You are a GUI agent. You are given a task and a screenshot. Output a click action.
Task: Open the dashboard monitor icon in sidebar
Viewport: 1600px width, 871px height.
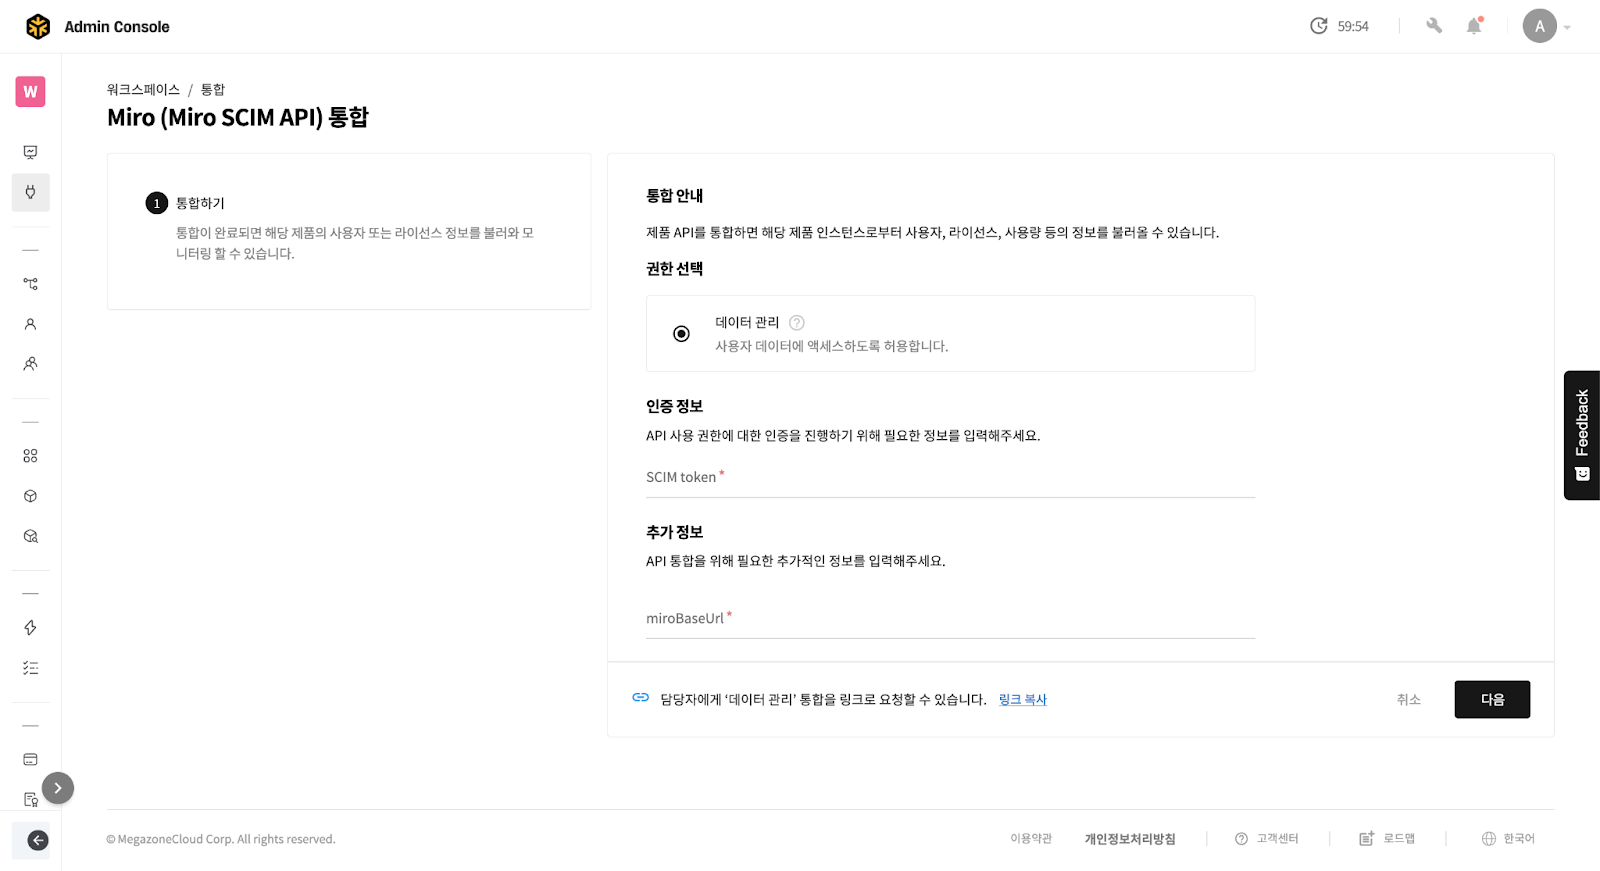pyautogui.click(x=31, y=152)
